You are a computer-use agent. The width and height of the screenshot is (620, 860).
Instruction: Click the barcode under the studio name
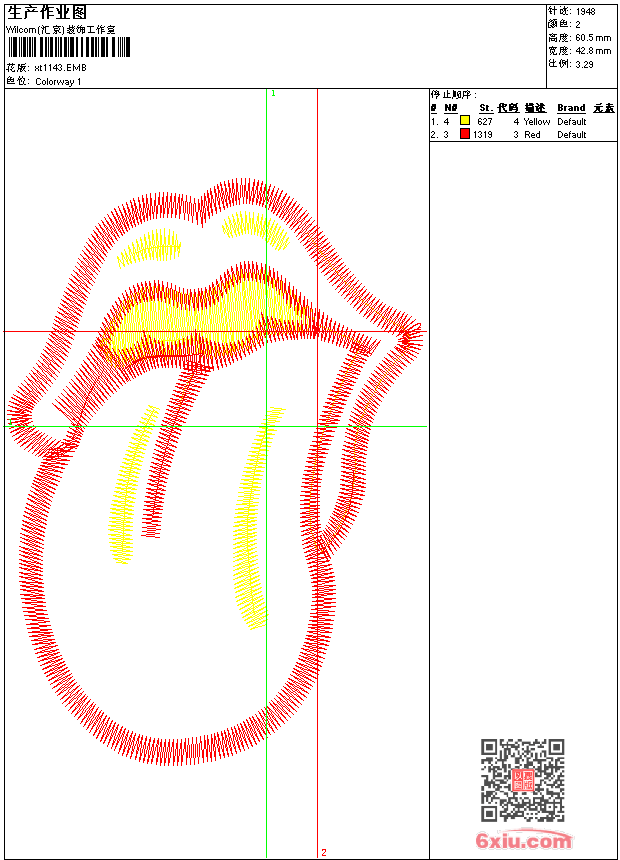click(x=69, y=48)
